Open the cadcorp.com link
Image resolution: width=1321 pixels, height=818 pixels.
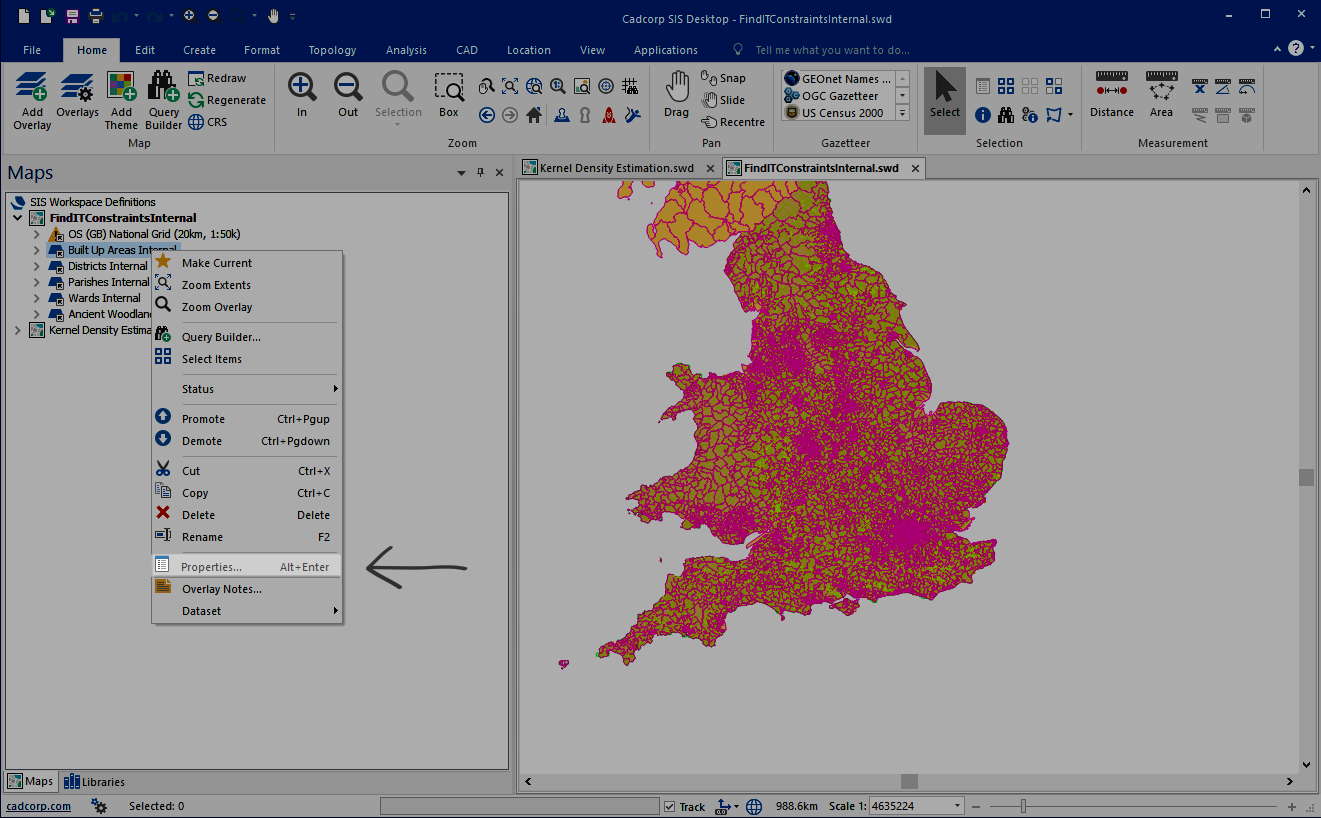[x=38, y=806]
